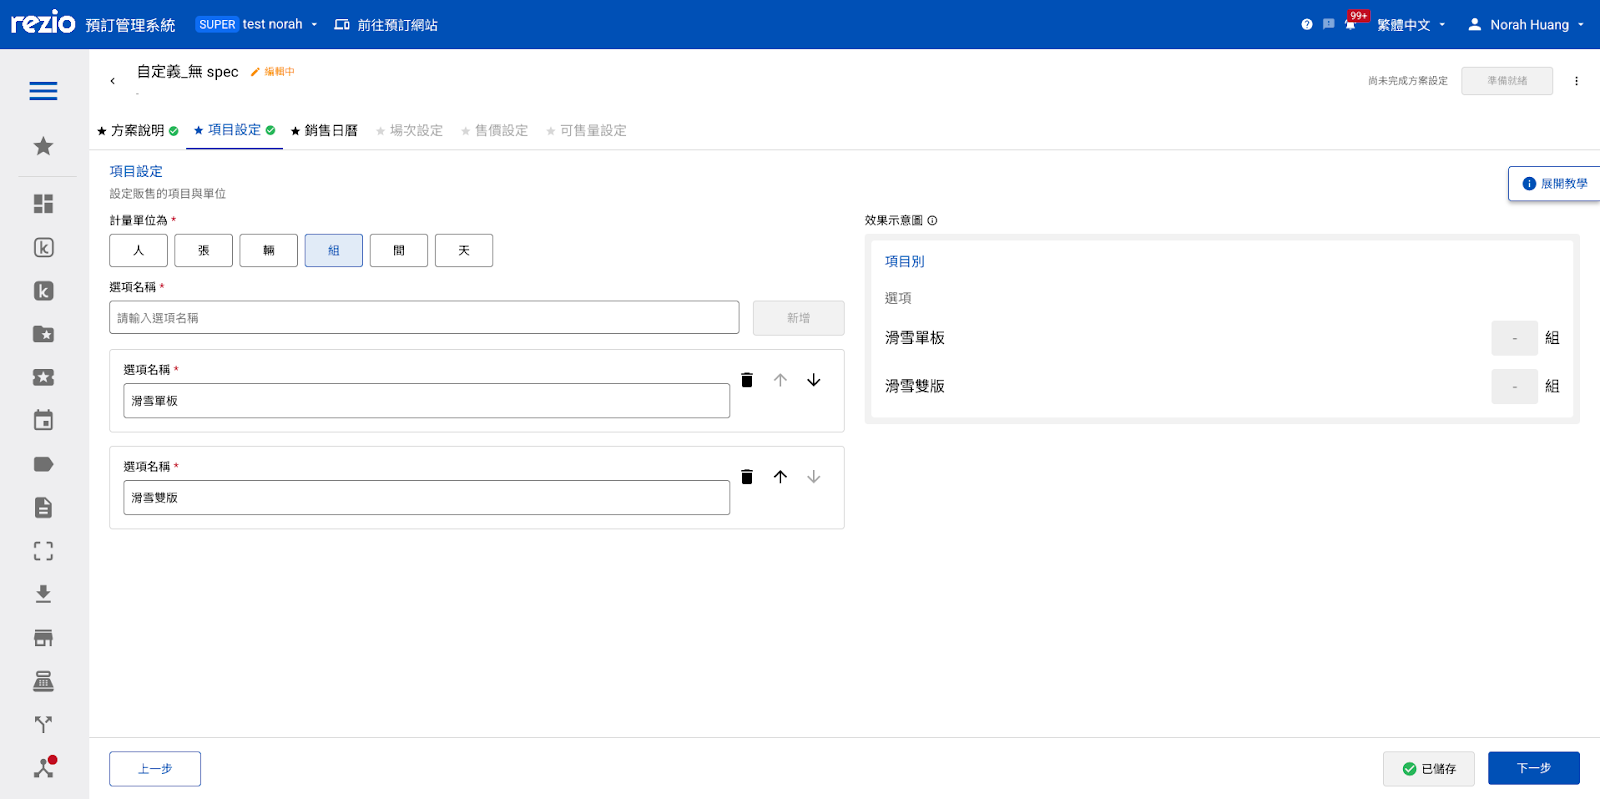
Task: Click the split arrows icon in sidebar
Action: click(43, 724)
